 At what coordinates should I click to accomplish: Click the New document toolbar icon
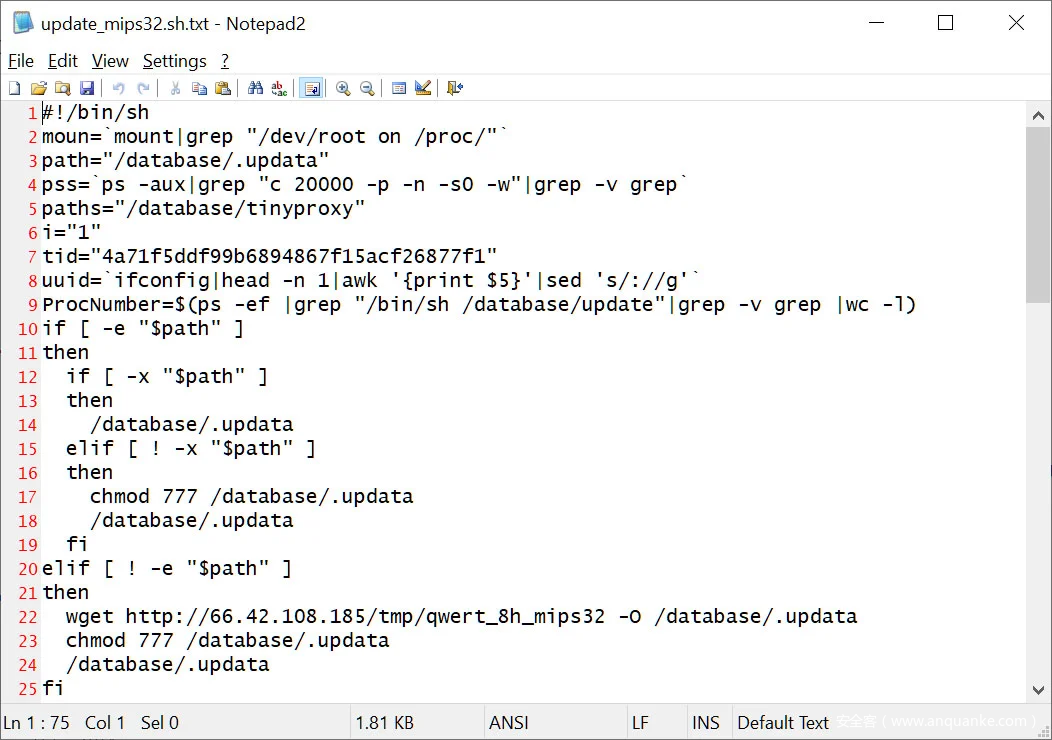[x=15, y=88]
